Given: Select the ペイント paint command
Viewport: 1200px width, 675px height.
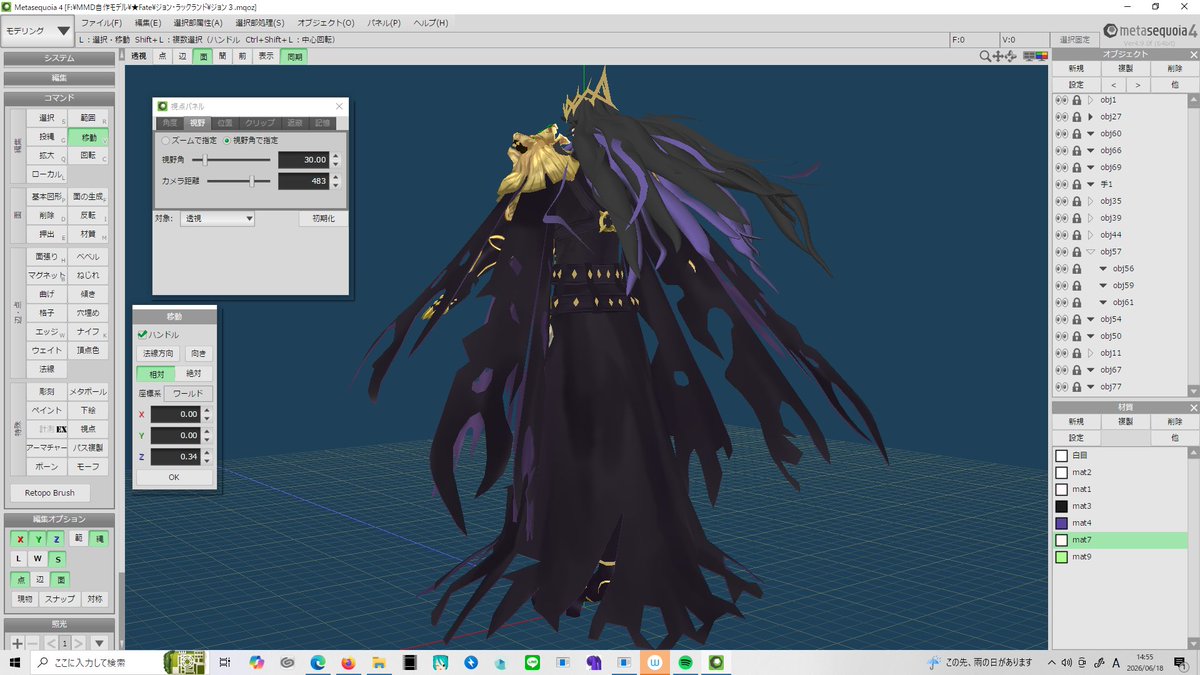Looking at the screenshot, I should coord(46,410).
